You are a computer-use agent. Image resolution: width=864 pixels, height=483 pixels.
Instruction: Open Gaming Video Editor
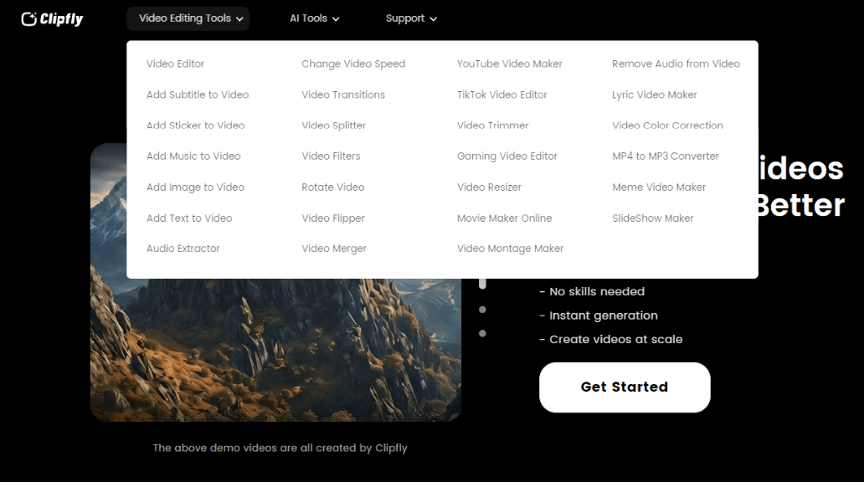507,156
